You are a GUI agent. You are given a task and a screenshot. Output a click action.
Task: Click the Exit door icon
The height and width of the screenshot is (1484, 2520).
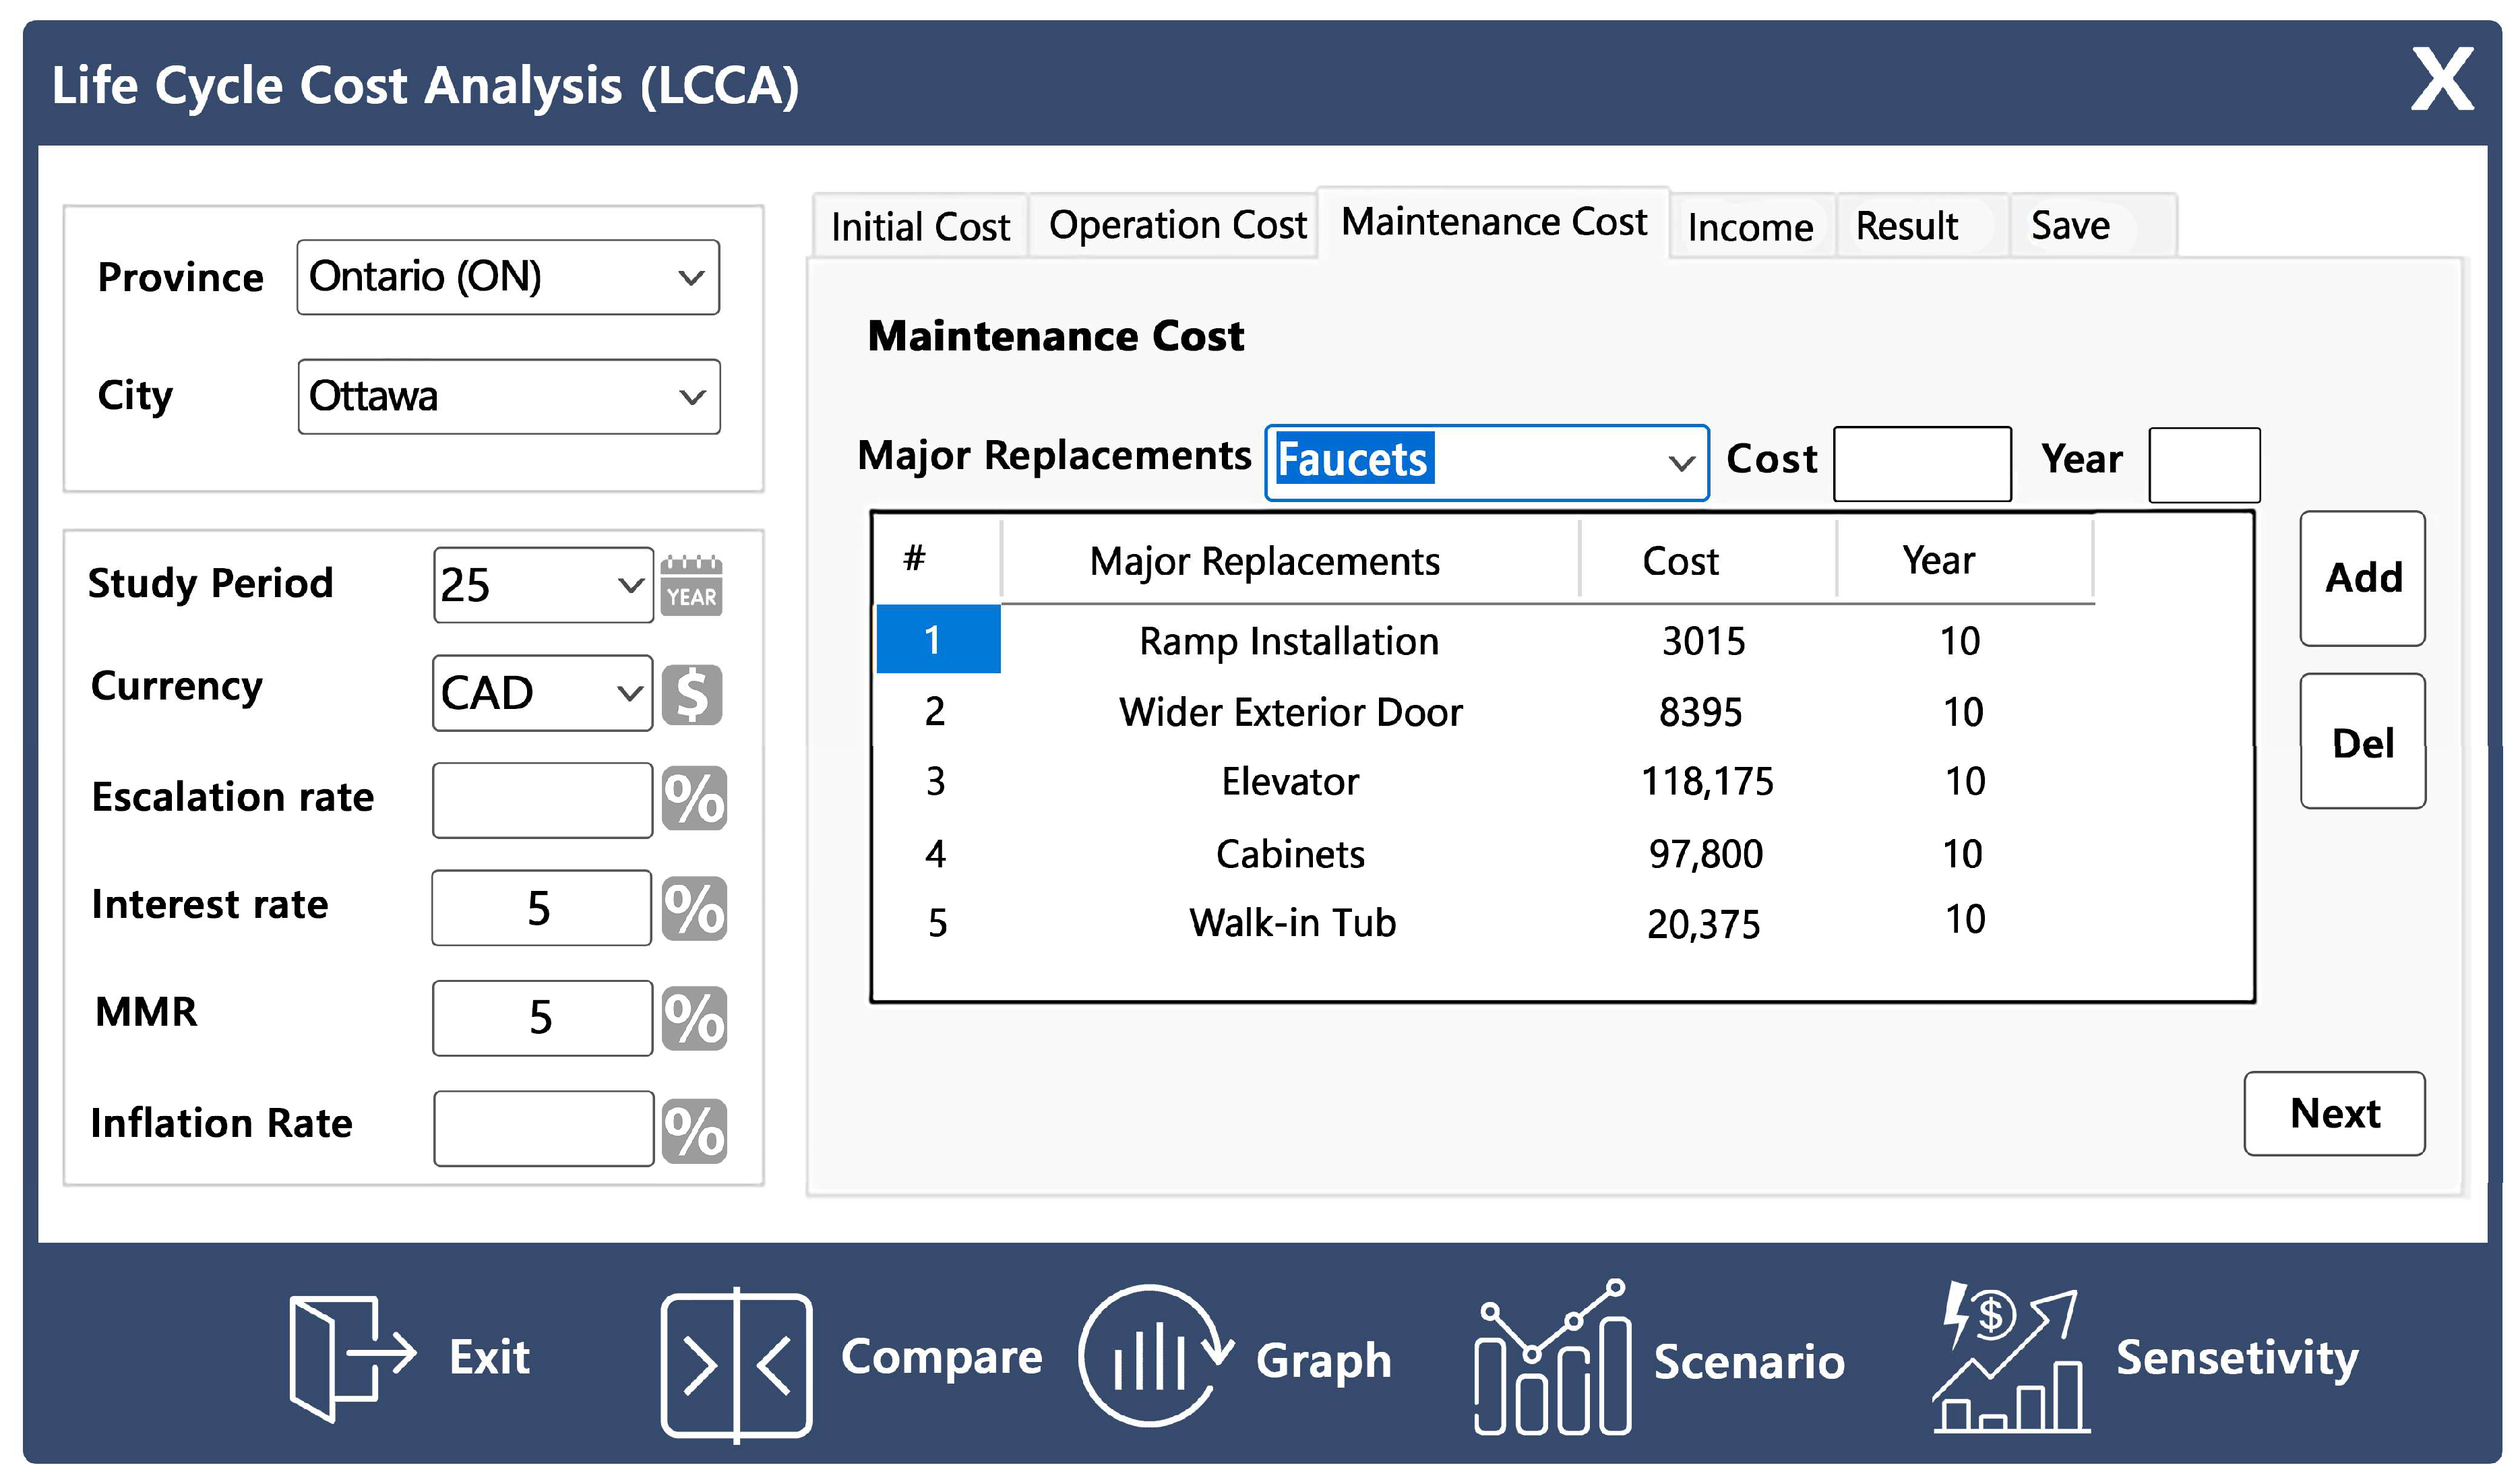coord(350,1358)
